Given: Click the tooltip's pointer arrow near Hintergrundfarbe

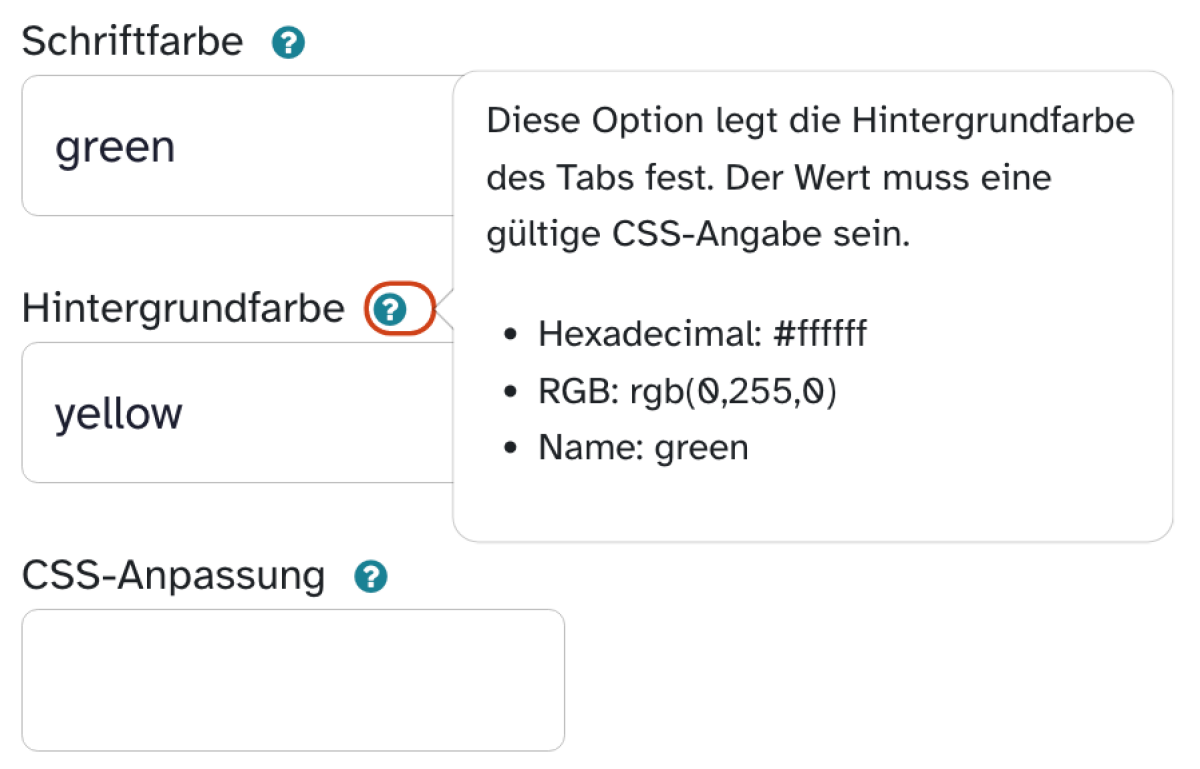Looking at the screenshot, I should tap(446, 310).
